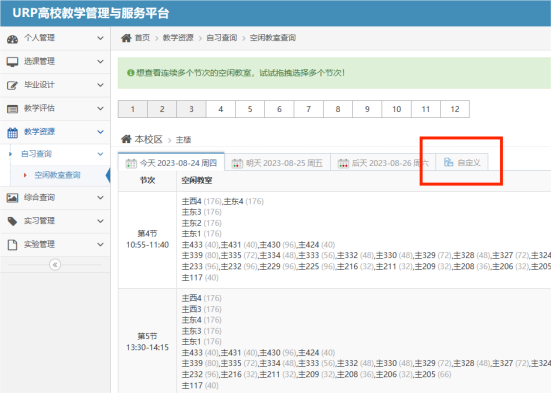Click the 第5节 13:30-14:15 cell

148,342
